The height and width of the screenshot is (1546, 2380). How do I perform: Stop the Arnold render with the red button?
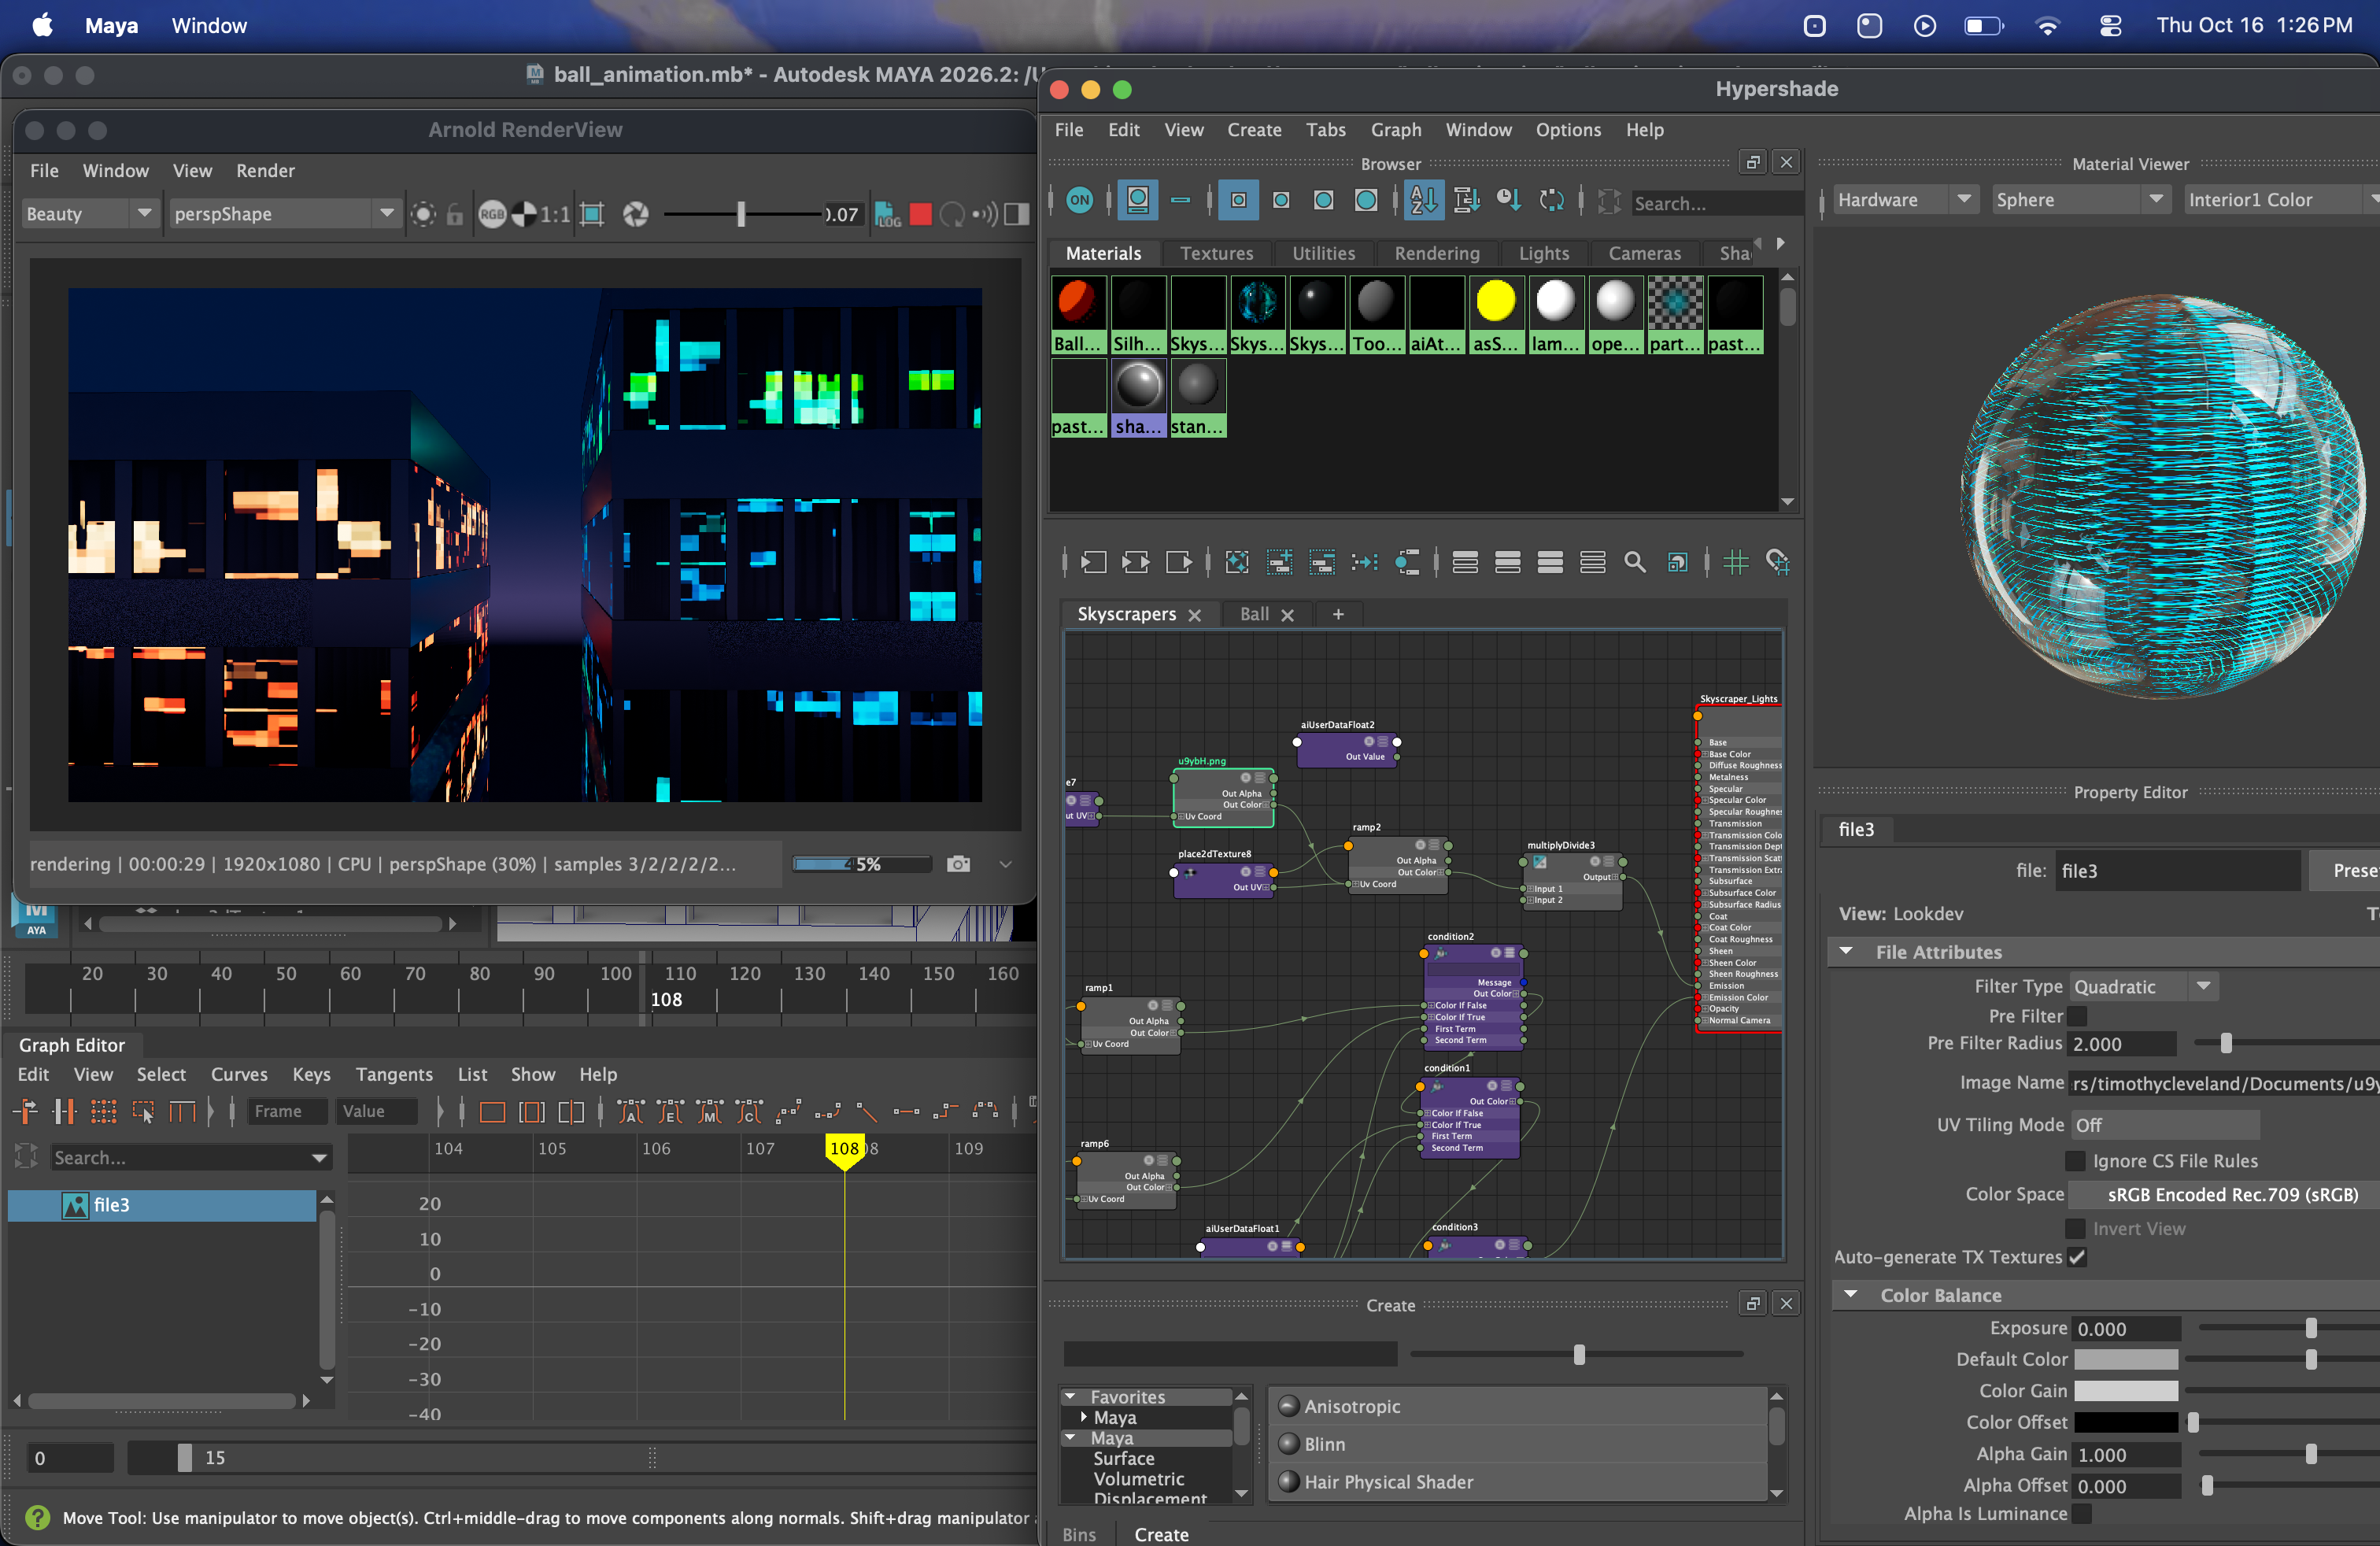pos(920,214)
